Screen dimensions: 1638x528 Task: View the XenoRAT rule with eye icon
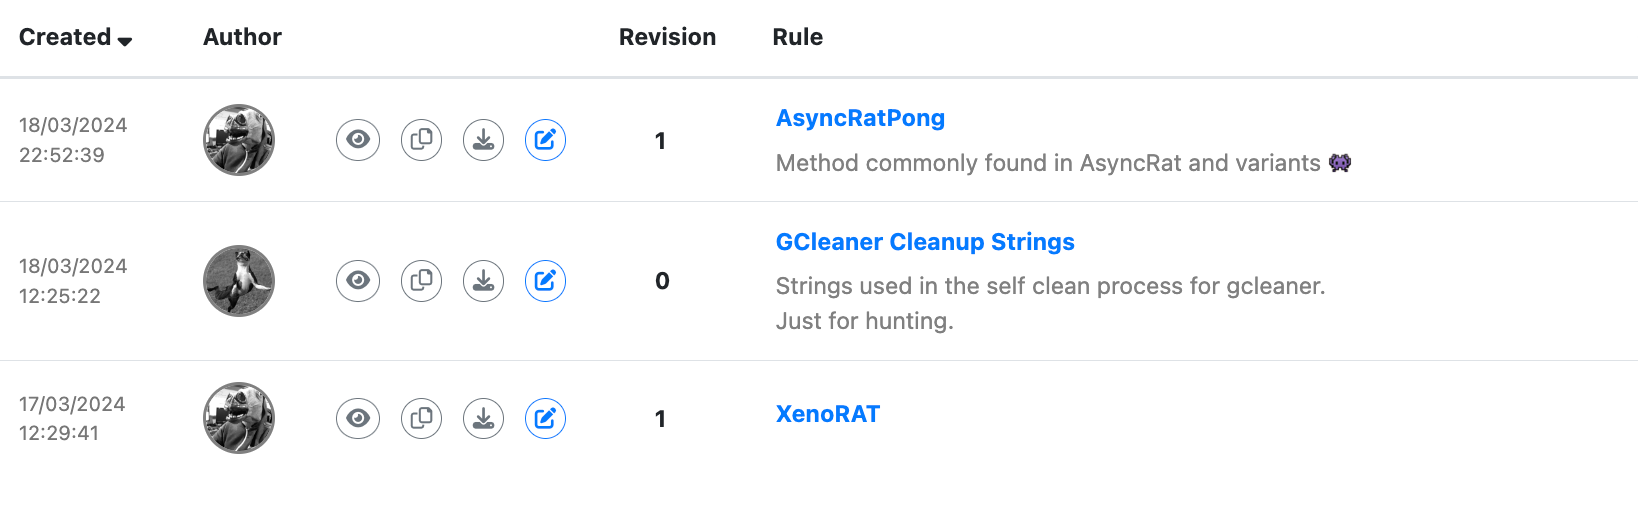(x=358, y=418)
